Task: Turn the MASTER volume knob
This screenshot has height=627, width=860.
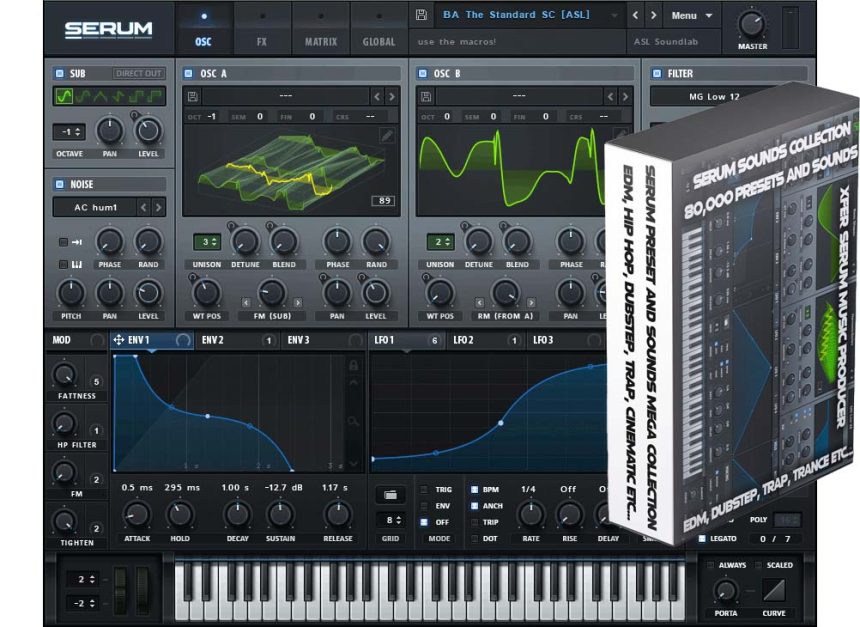Action: tap(750, 22)
